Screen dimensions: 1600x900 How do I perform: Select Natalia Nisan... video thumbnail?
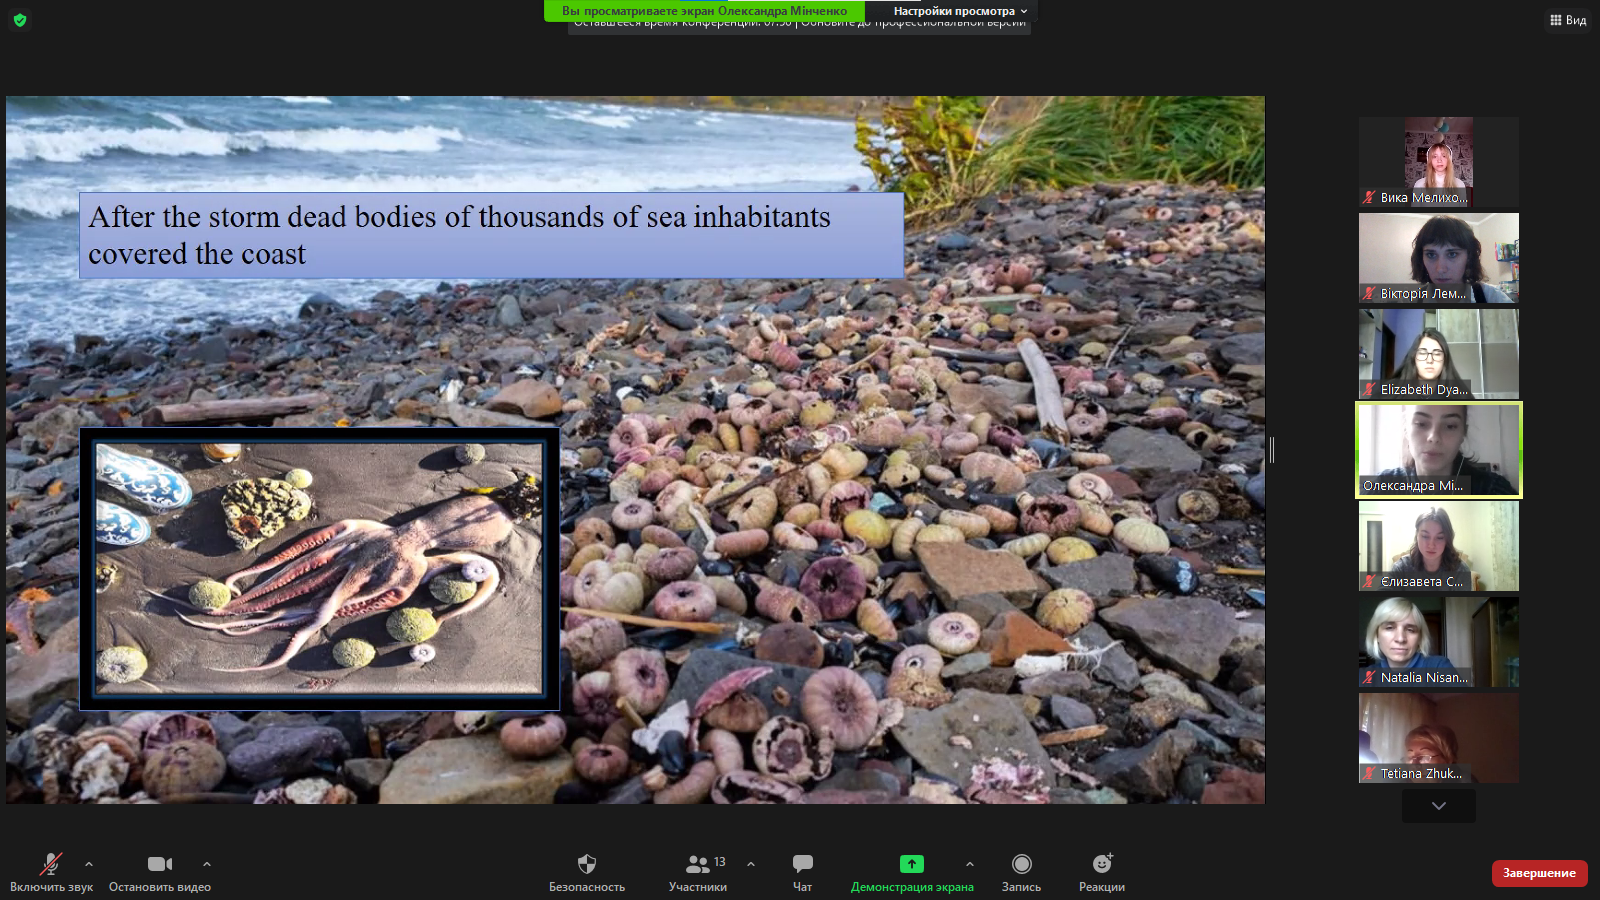[1438, 642]
